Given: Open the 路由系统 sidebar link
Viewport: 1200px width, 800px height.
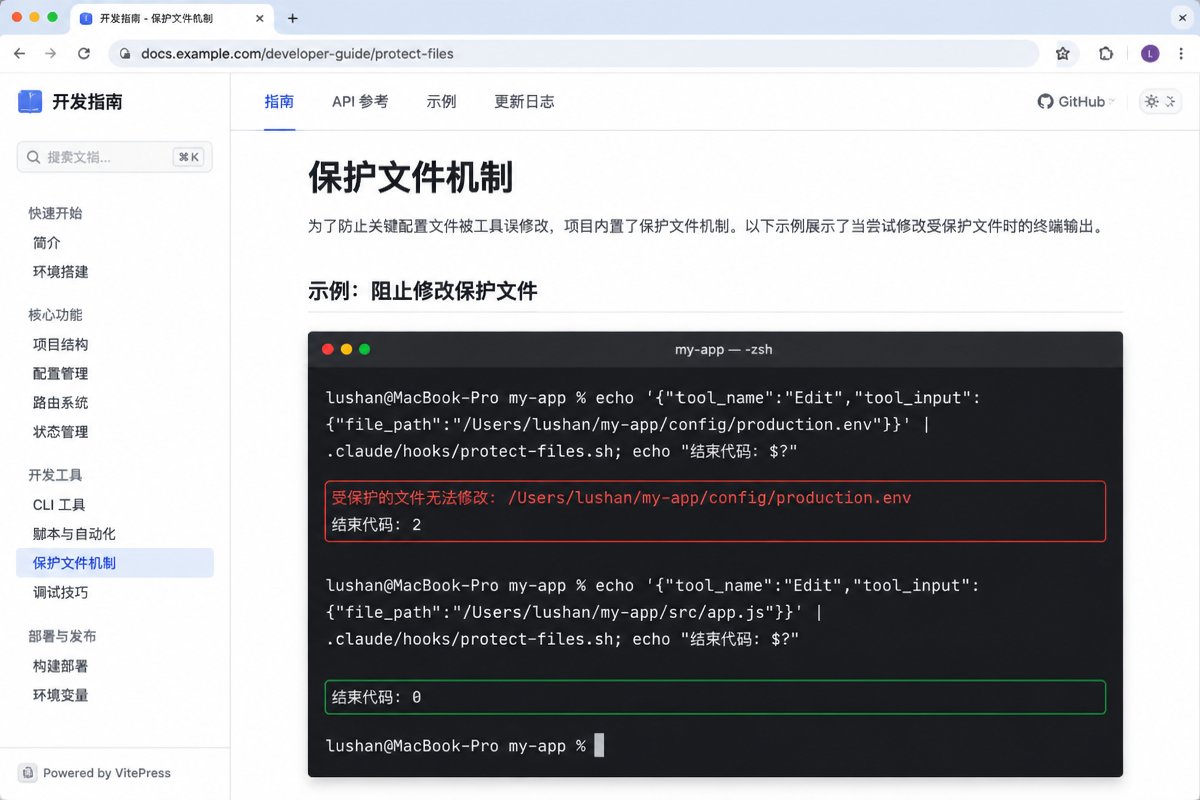Looking at the screenshot, I should [60, 402].
